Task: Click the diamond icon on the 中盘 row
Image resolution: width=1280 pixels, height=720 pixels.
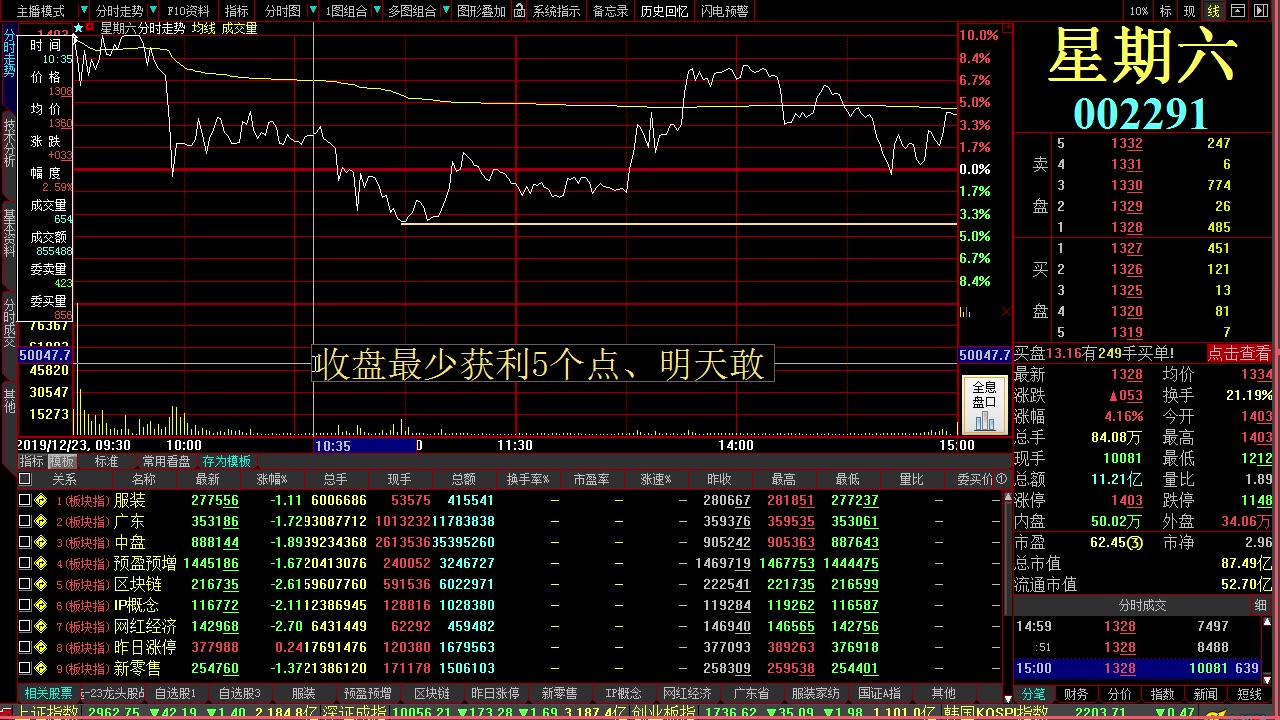Action: pos(41,542)
